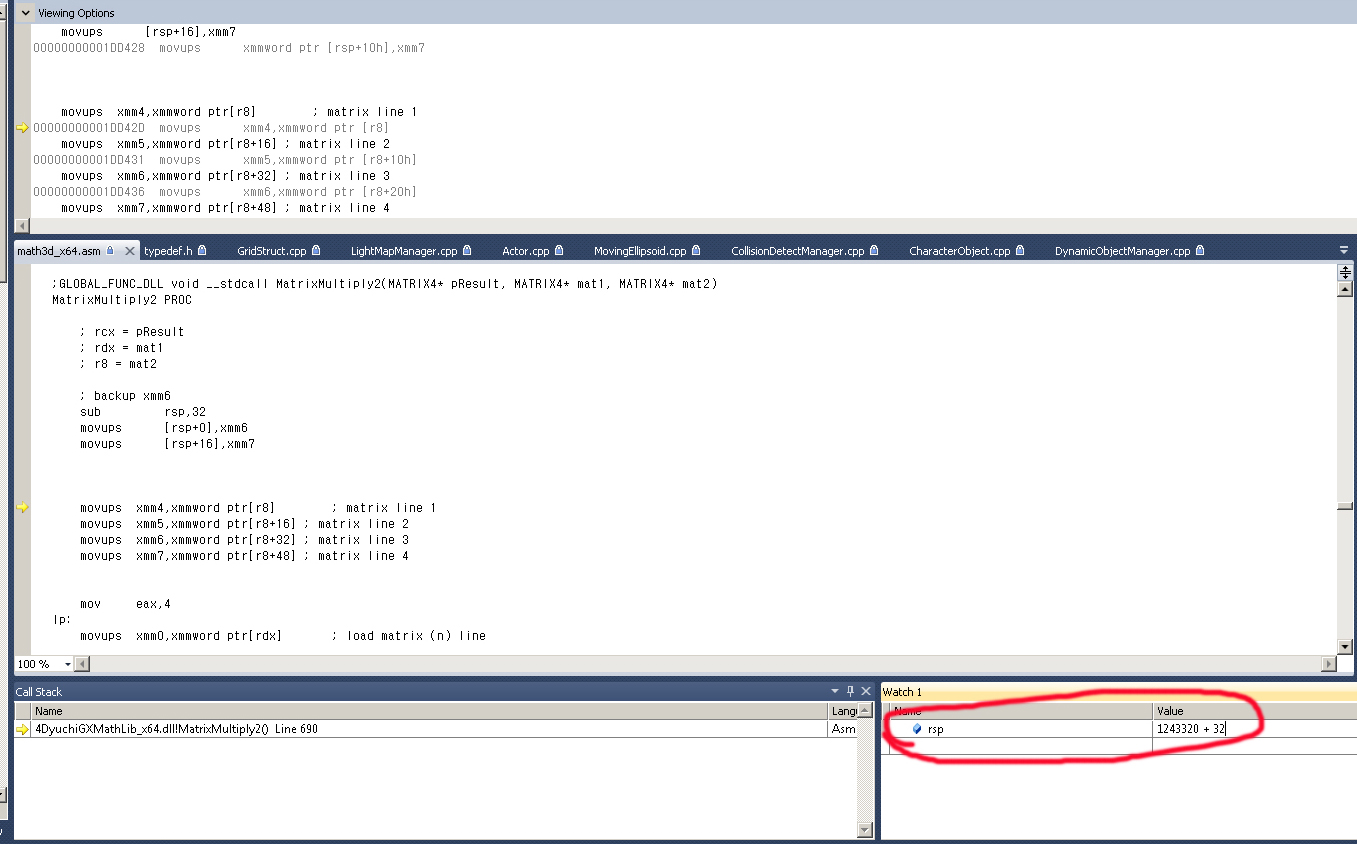This screenshot has width=1357, height=844.
Task: Open Call Stack window position menu arrow
Action: (x=835, y=691)
